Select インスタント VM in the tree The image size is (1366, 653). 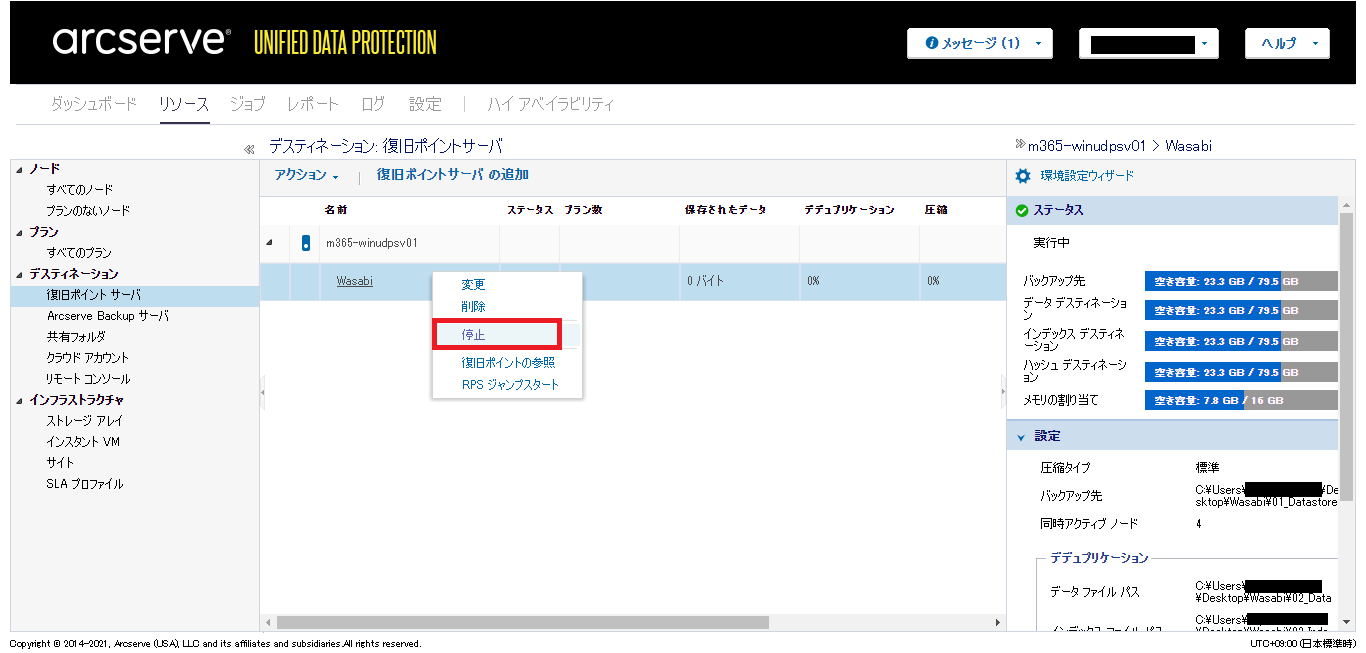tap(83, 442)
